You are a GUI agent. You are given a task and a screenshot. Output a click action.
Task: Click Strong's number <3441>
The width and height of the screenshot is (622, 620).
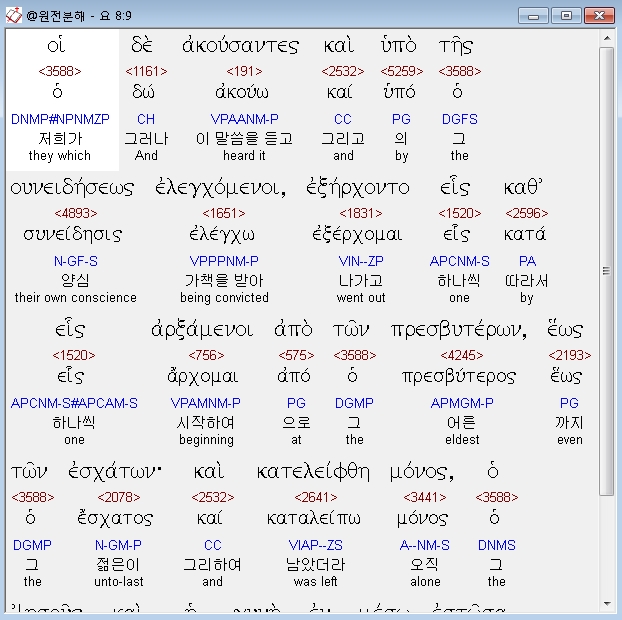[425, 497]
